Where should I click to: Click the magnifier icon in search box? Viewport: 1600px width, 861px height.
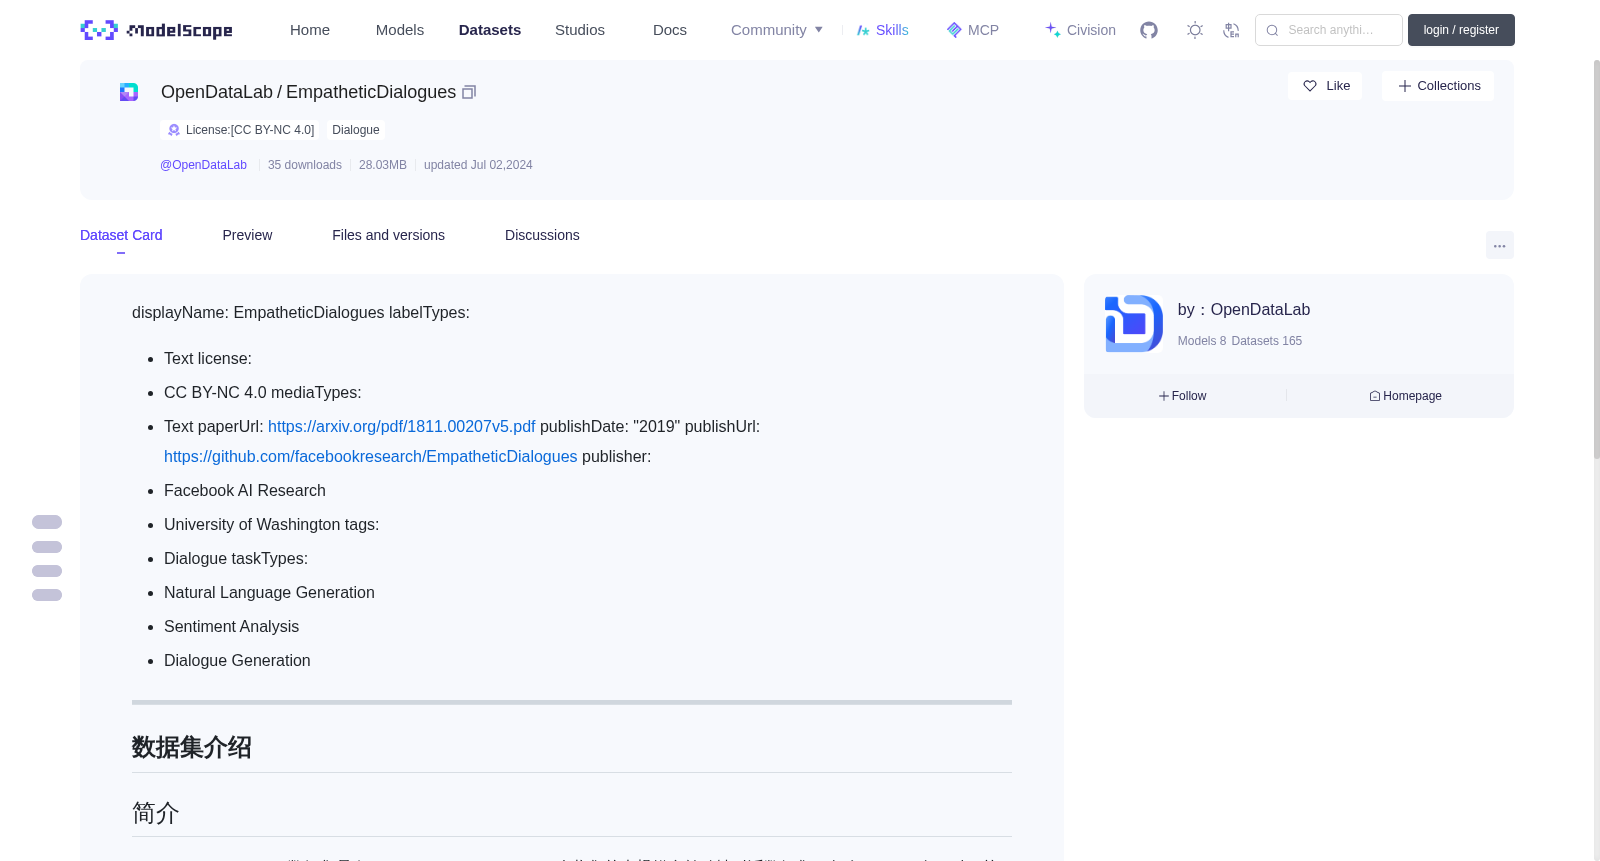click(x=1272, y=30)
